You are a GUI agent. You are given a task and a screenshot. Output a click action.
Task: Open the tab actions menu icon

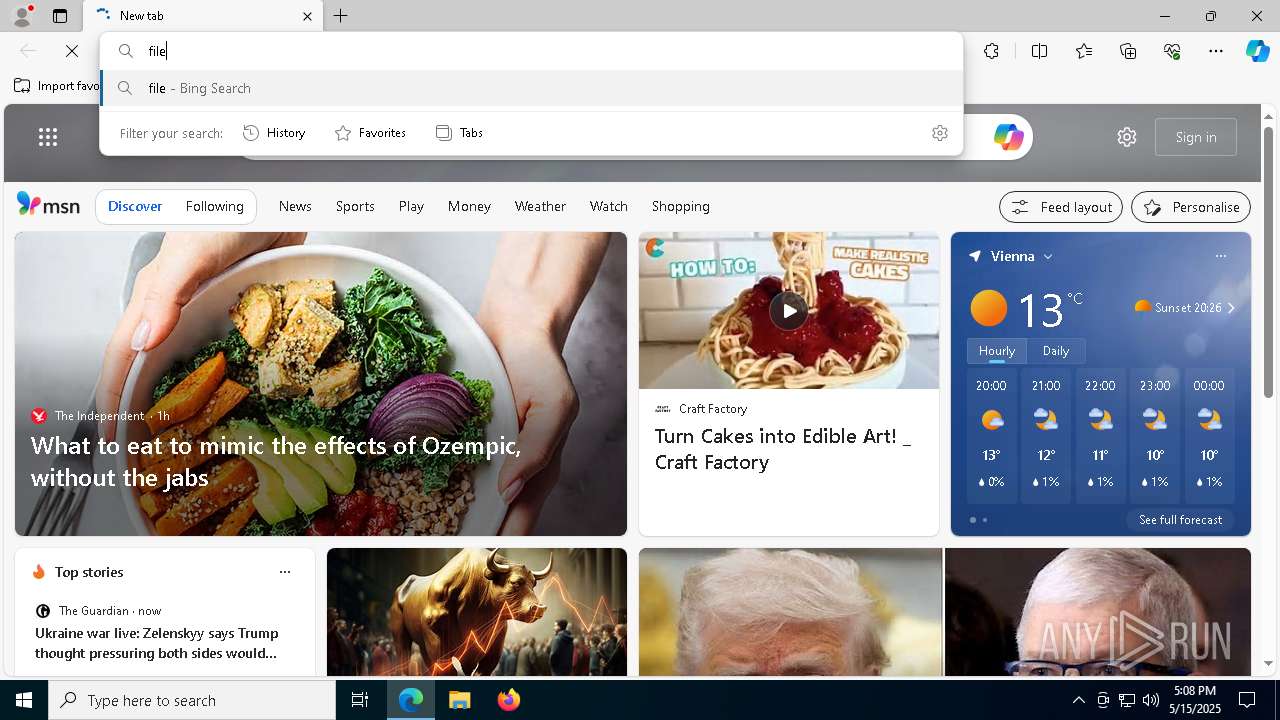(x=60, y=16)
